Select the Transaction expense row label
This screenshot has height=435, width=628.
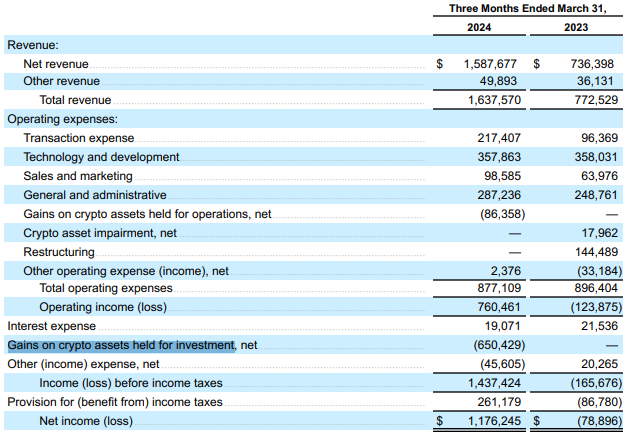(x=78, y=138)
